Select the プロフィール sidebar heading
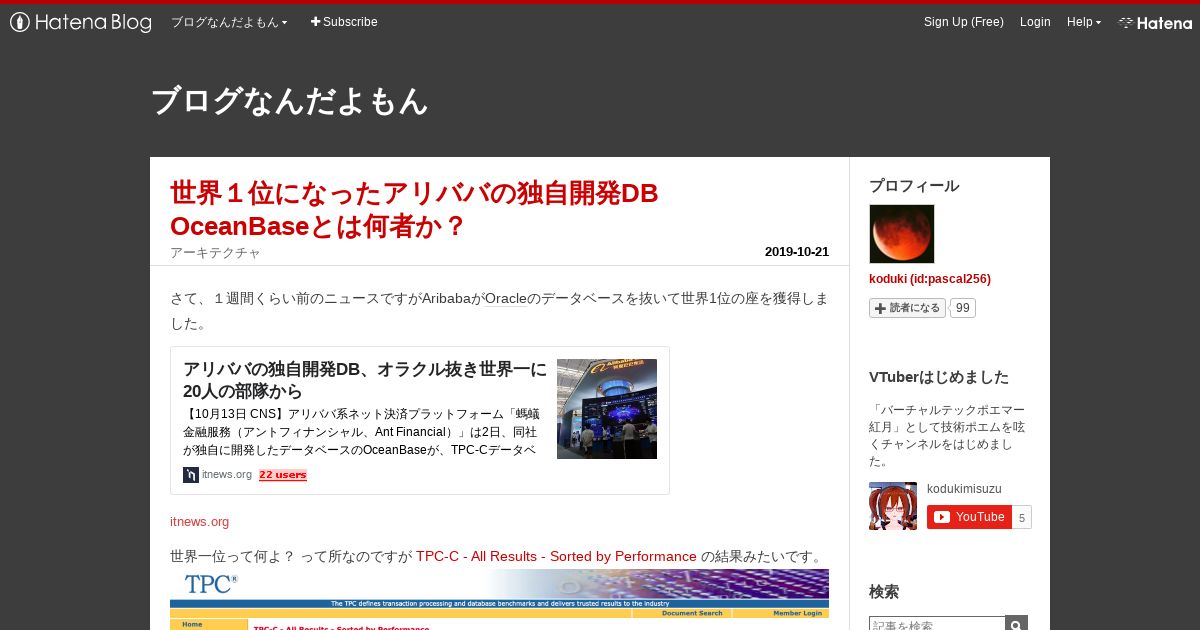 point(914,185)
